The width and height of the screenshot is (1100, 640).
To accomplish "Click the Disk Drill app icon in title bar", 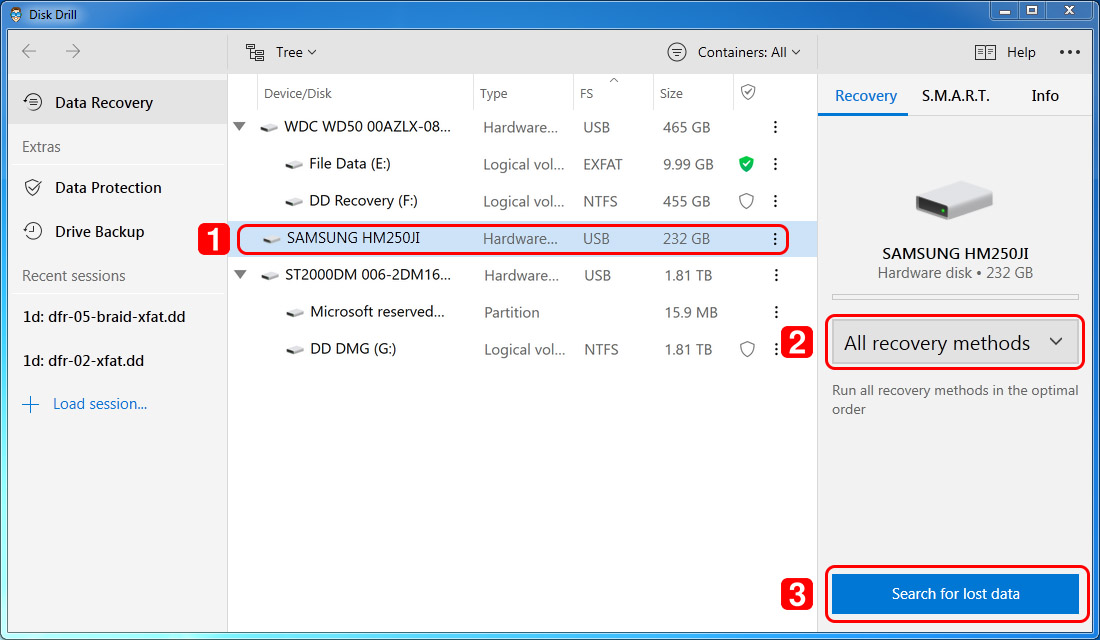I will pyautogui.click(x=15, y=15).
